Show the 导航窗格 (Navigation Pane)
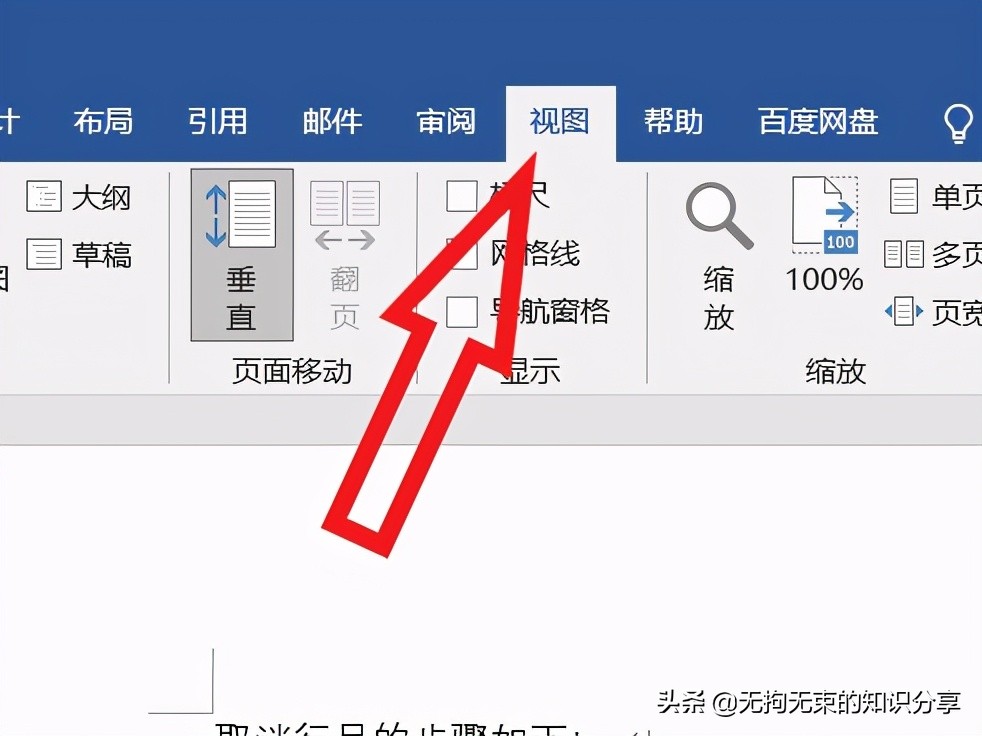This screenshot has height=736, width=982. click(x=462, y=311)
